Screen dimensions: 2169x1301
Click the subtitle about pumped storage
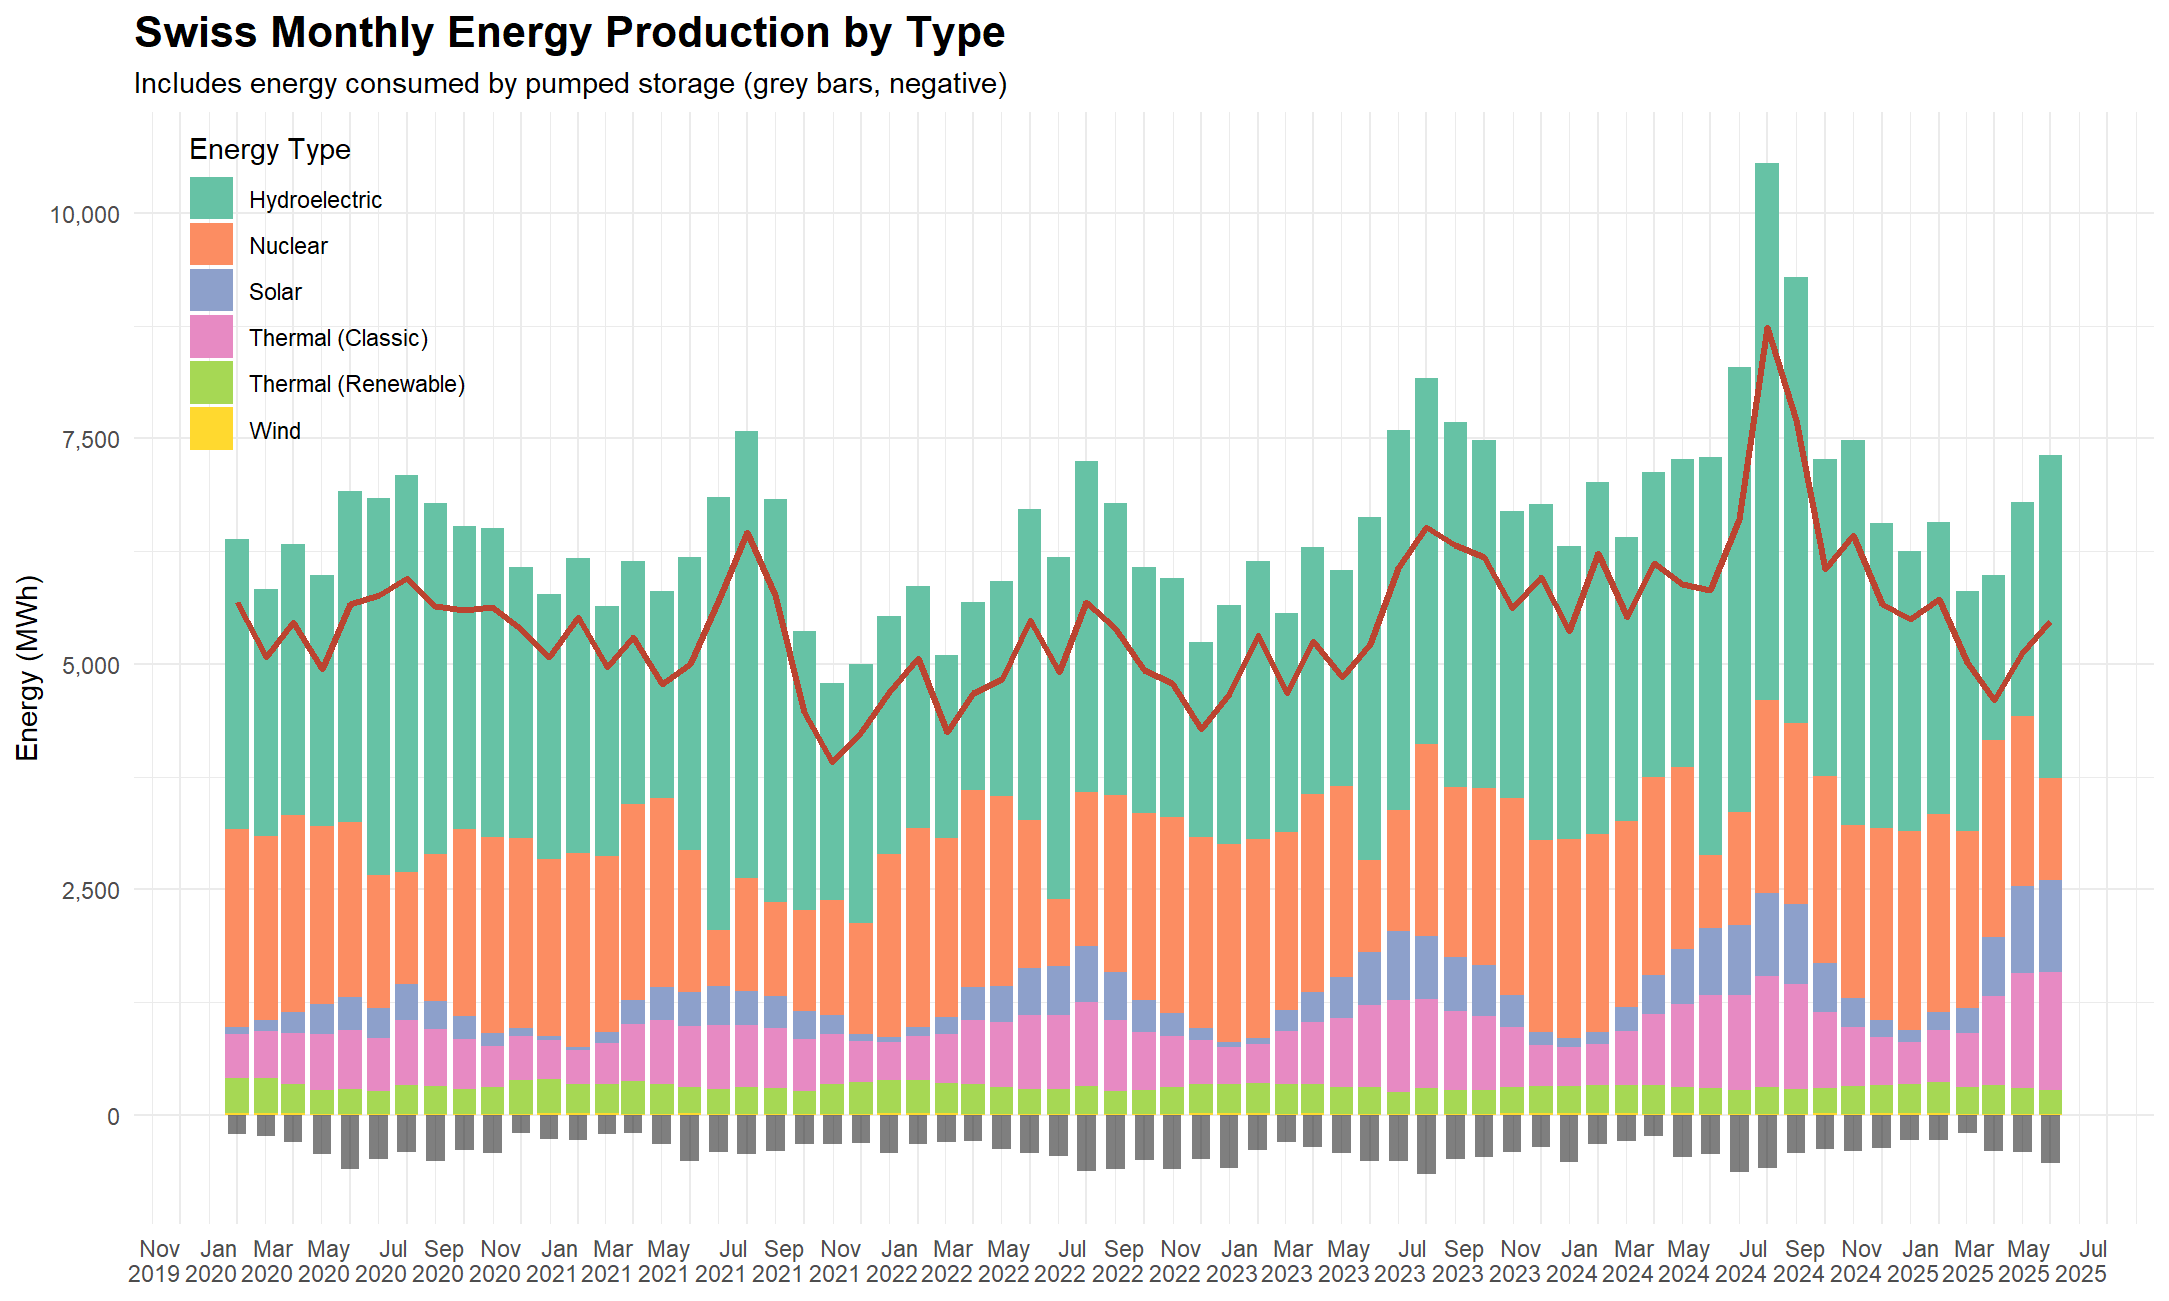click(569, 84)
